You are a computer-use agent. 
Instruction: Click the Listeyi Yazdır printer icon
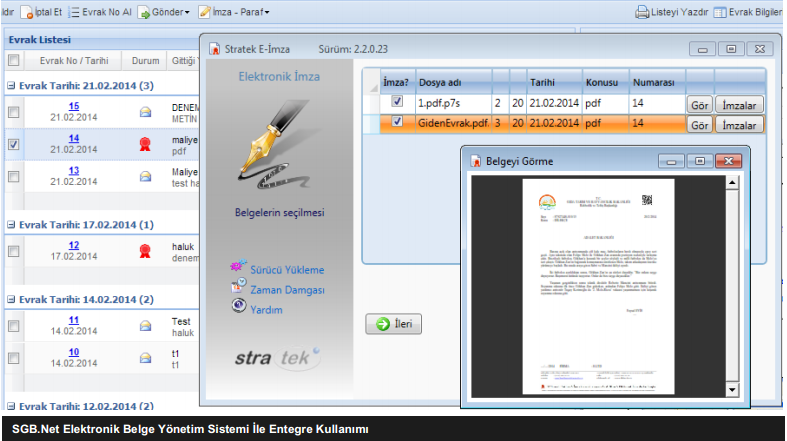click(643, 13)
